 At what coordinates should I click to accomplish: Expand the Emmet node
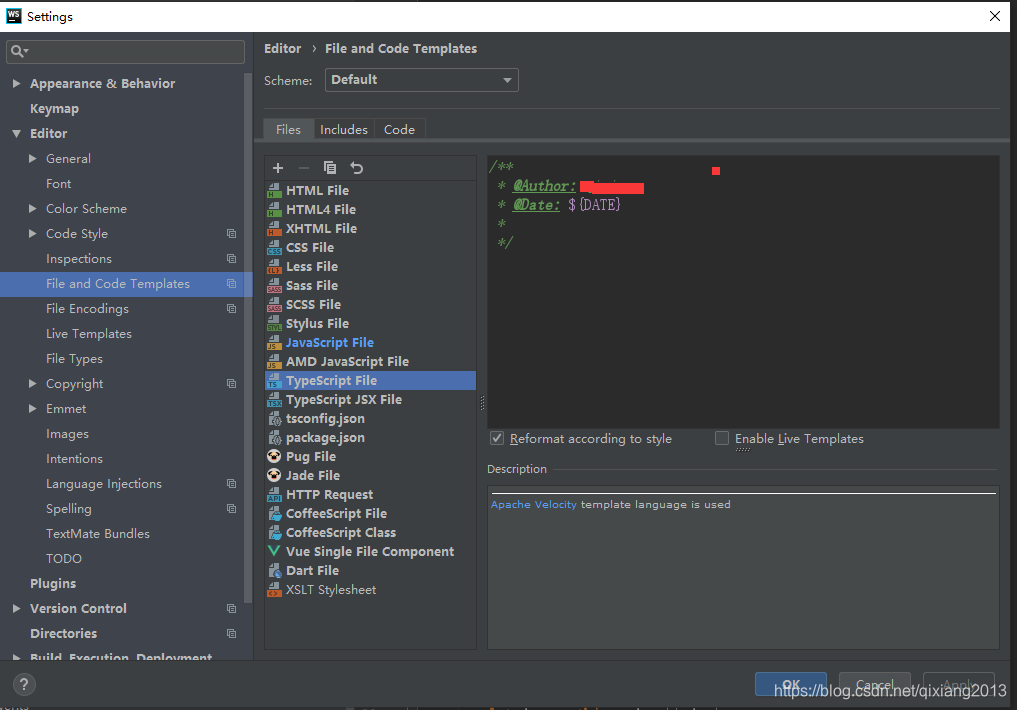coord(32,408)
